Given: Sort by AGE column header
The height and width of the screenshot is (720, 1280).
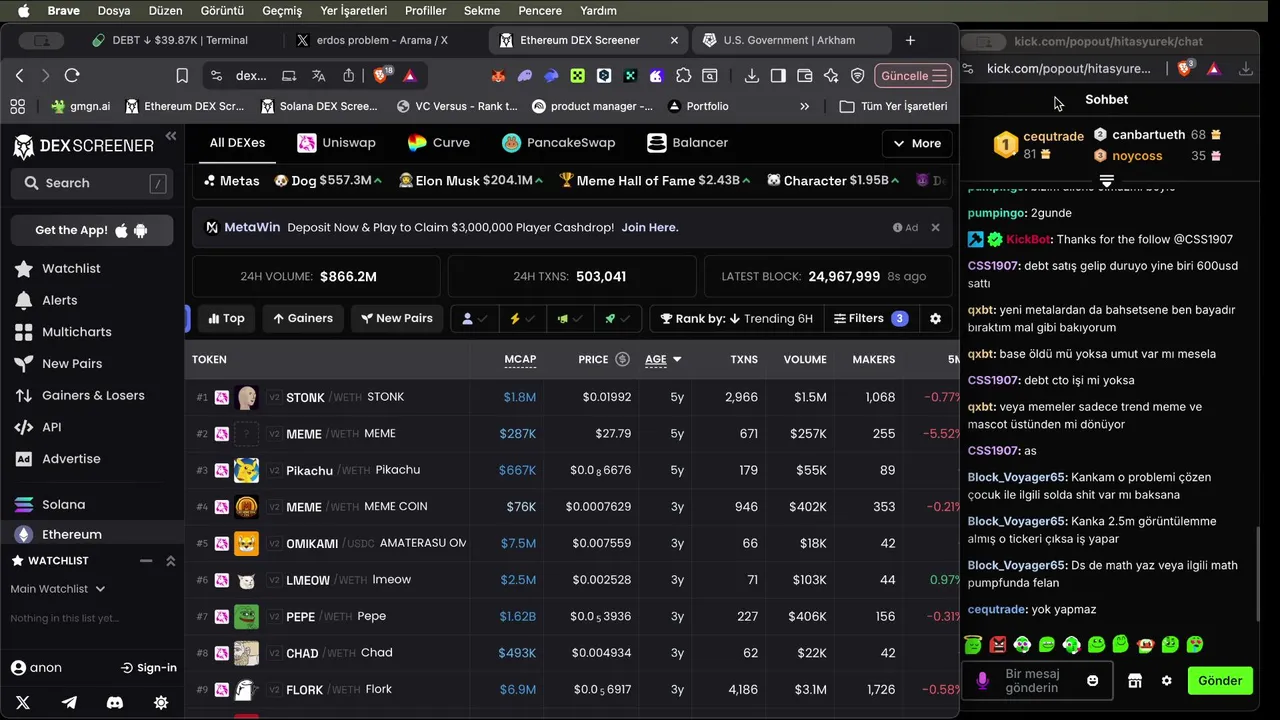Looking at the screenshot, I should 663,359.
